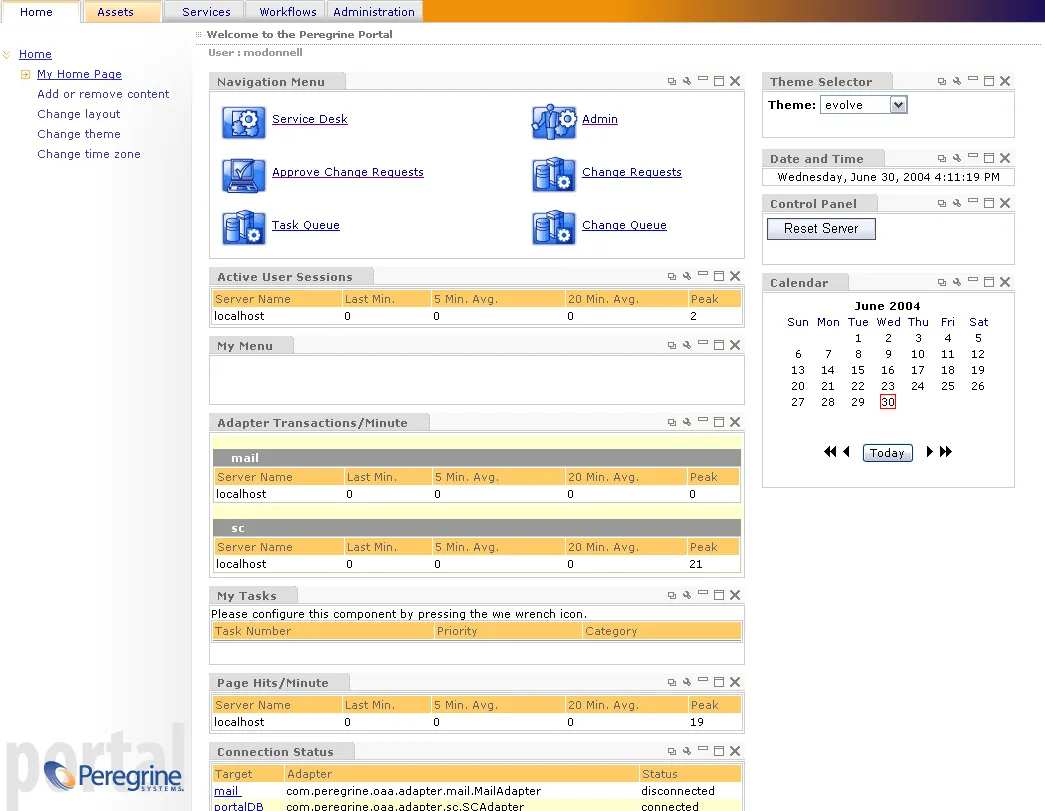
Task: Click the My Home Page sidebar link
Action: [x=79, y=74]
